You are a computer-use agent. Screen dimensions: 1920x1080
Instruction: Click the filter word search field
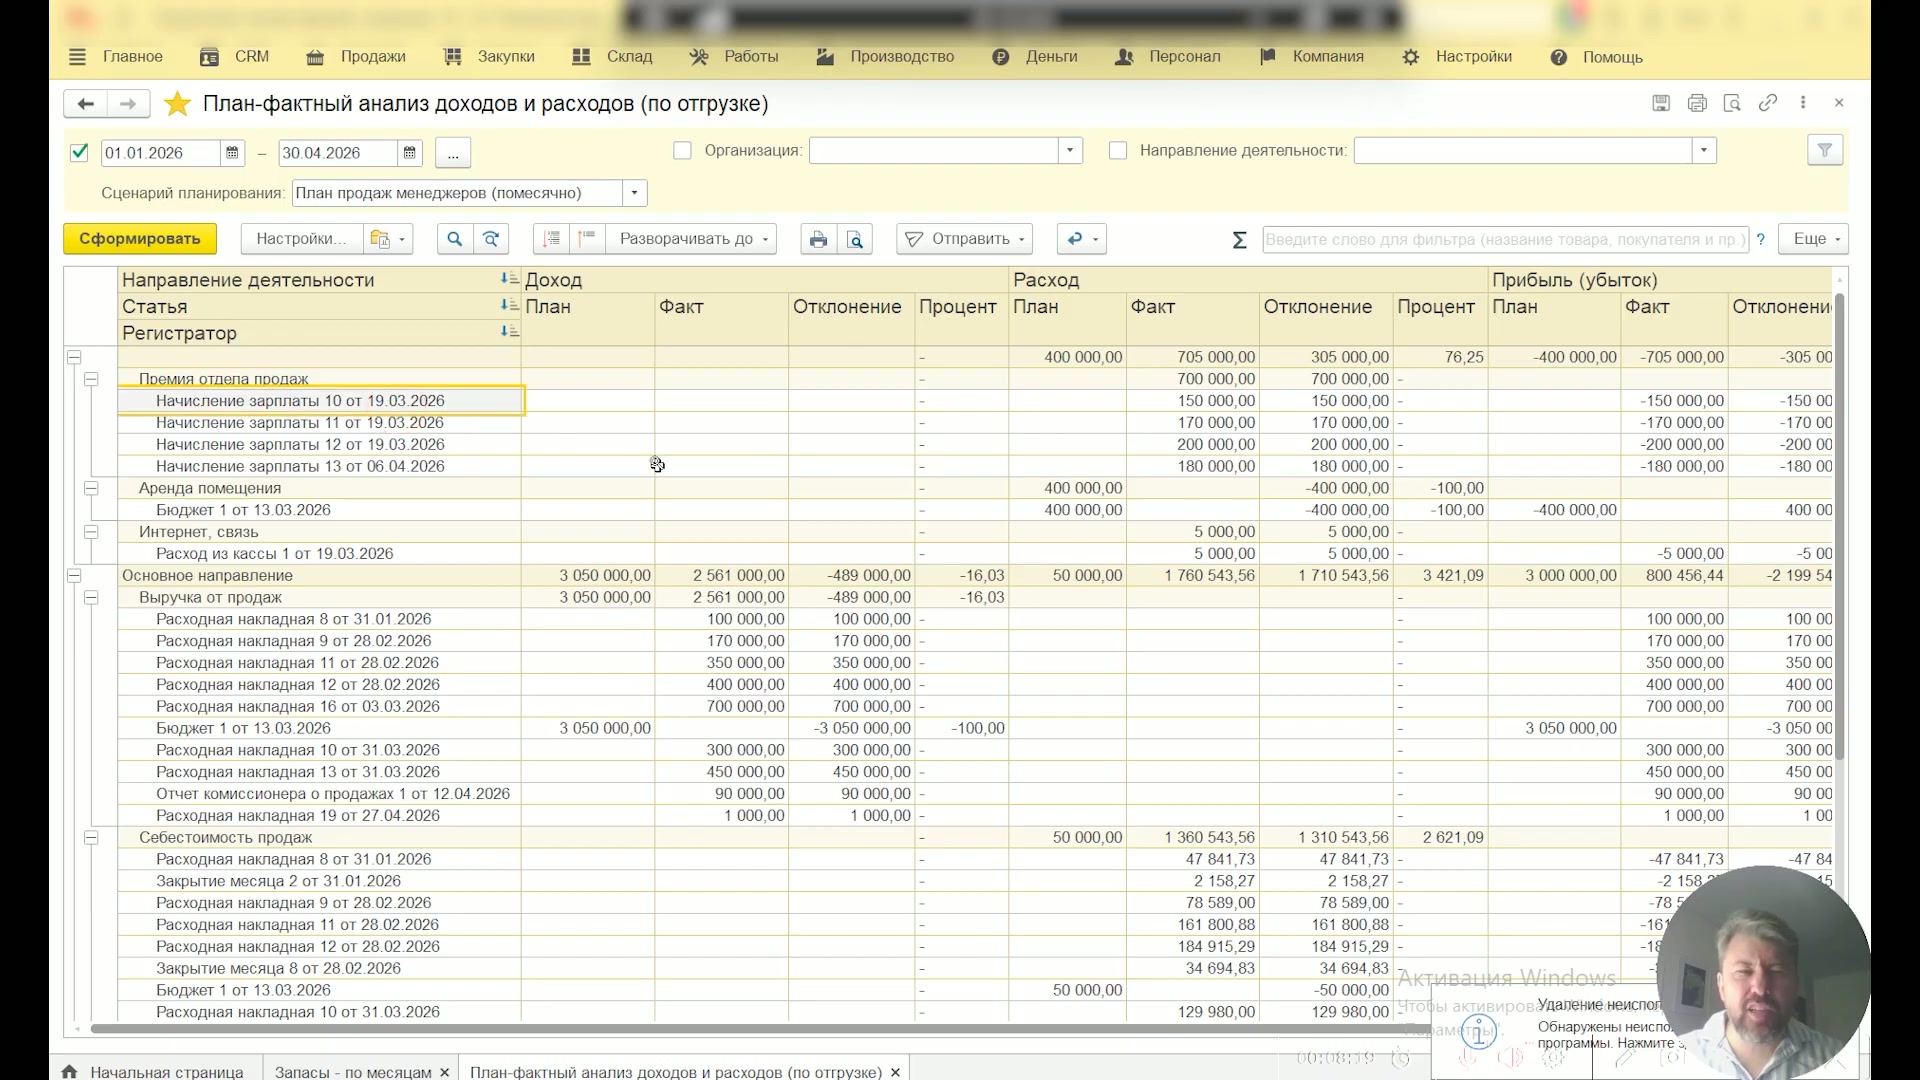[x=1505, y=239]
